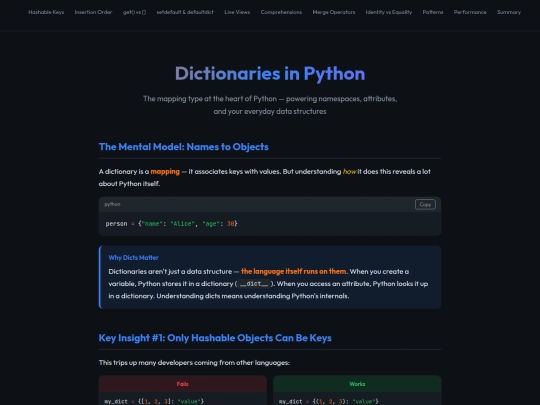Click the green 'Works' example header
540x405 pixels.
(x=357, y=384)
